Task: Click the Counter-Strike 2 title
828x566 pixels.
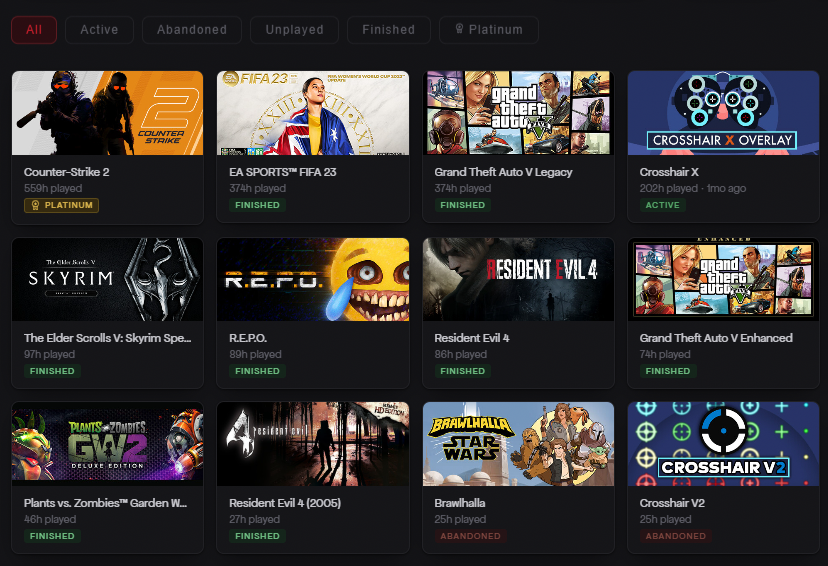Action: [67, 172]
